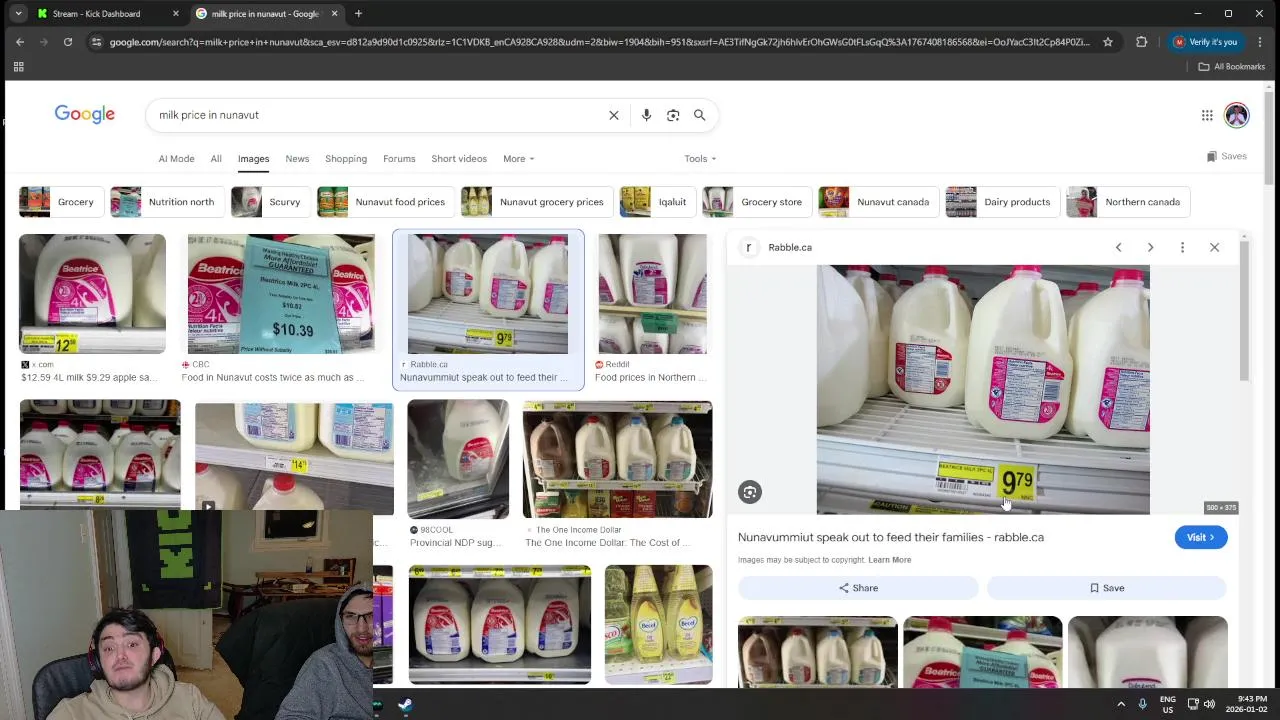Image resolution: width=1280 pixels, height=720 pixels.
Task: Open the Shopping tab
Action: point(346,159)
